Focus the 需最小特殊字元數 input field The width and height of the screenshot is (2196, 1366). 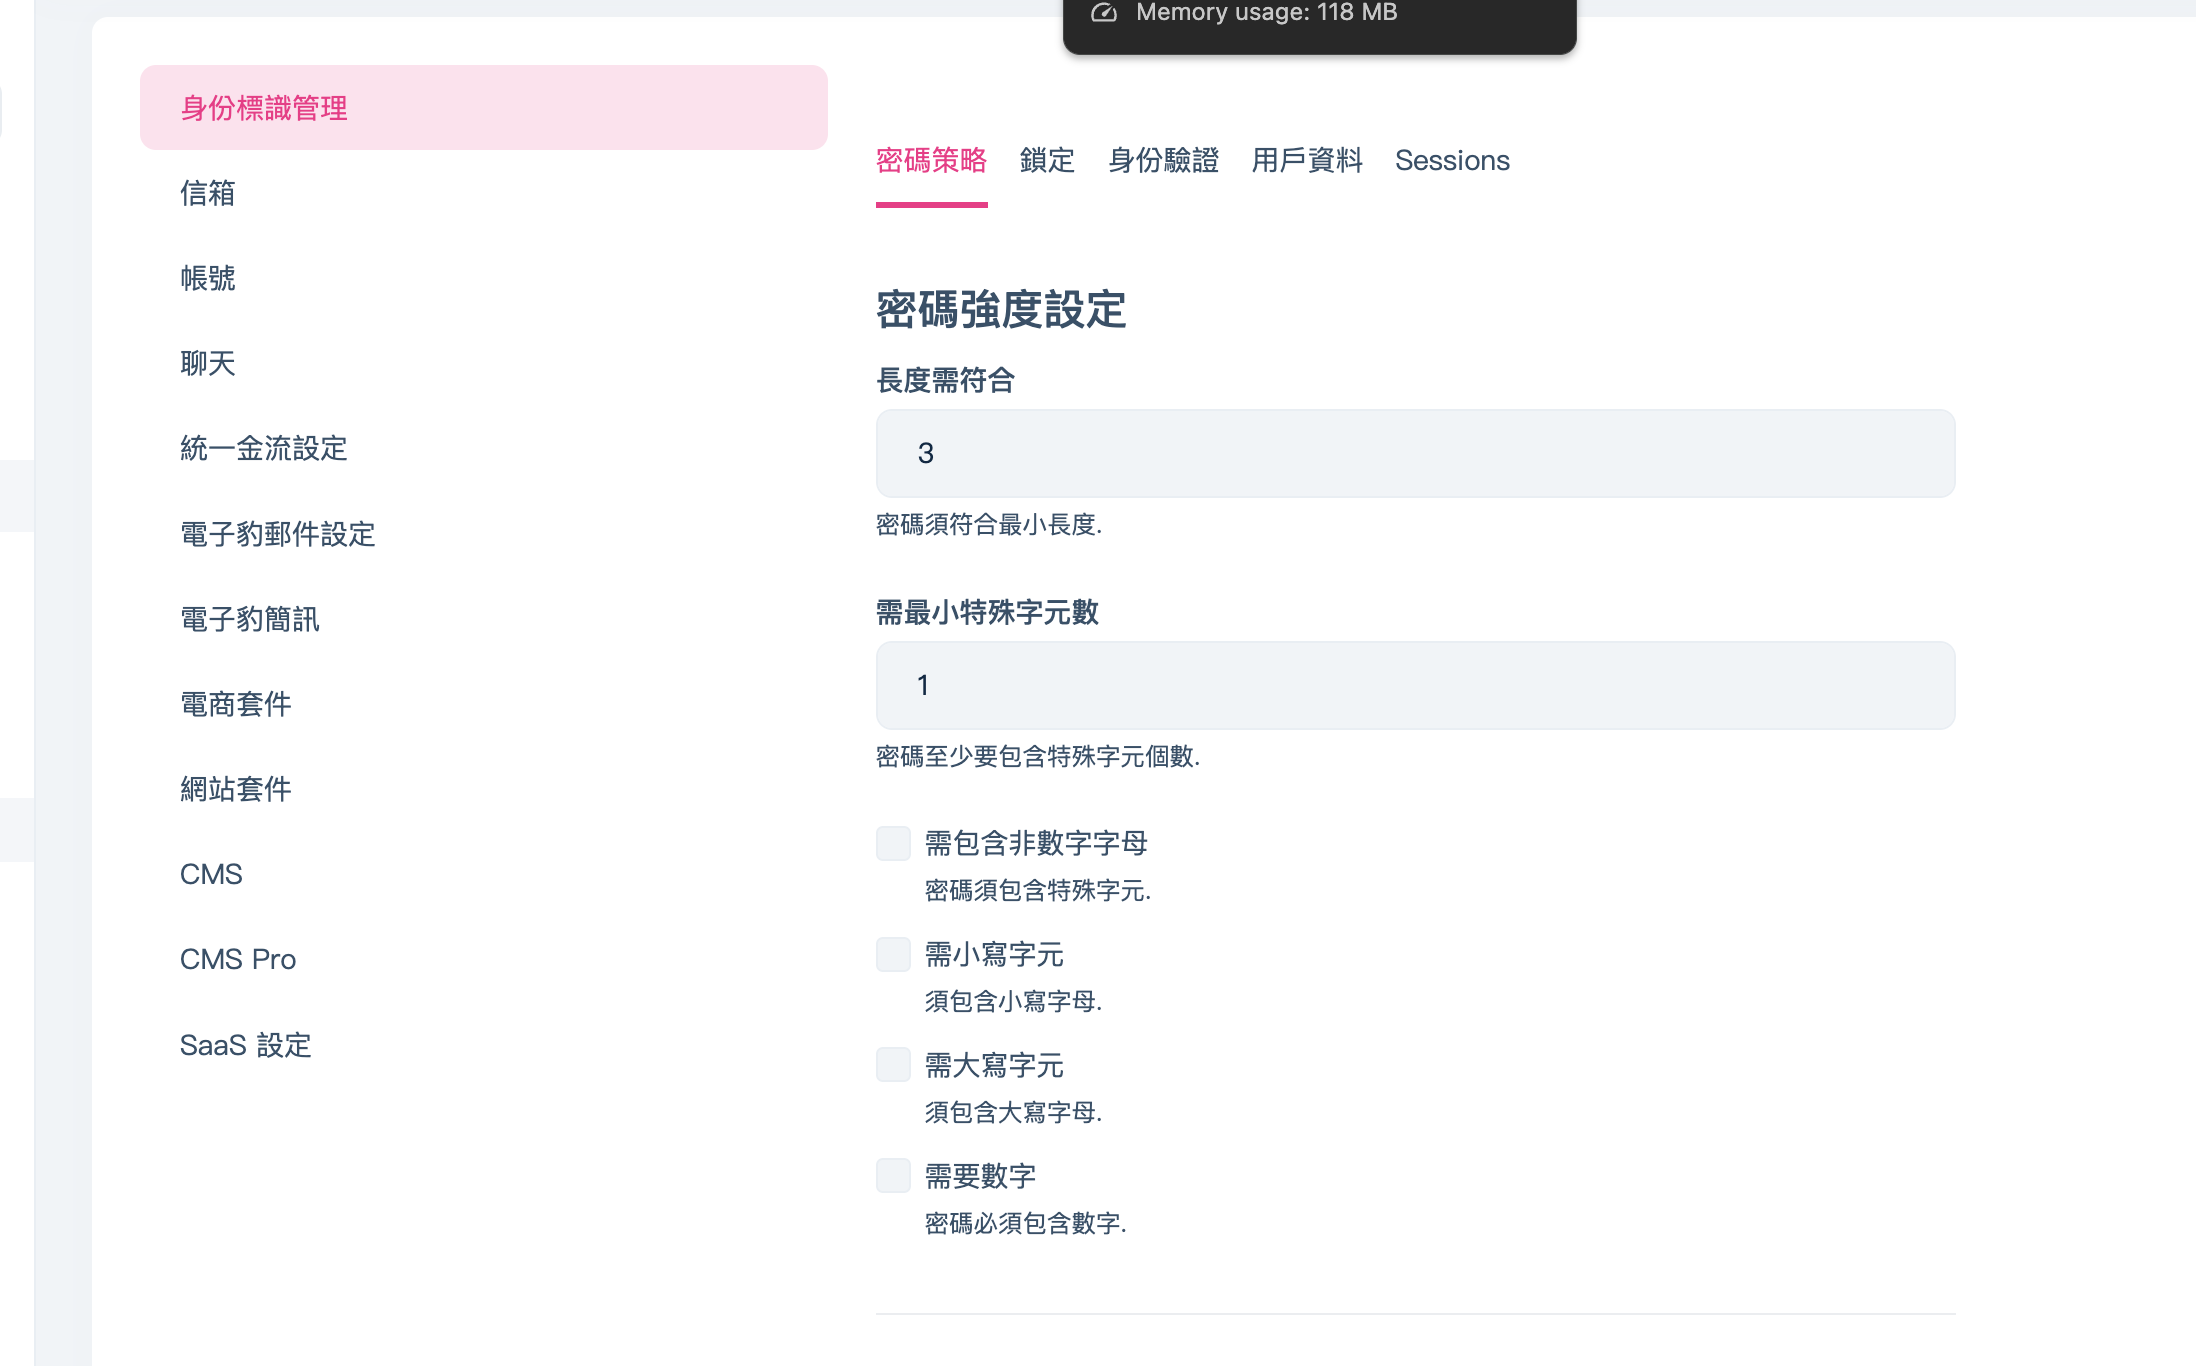point(1415,685)
